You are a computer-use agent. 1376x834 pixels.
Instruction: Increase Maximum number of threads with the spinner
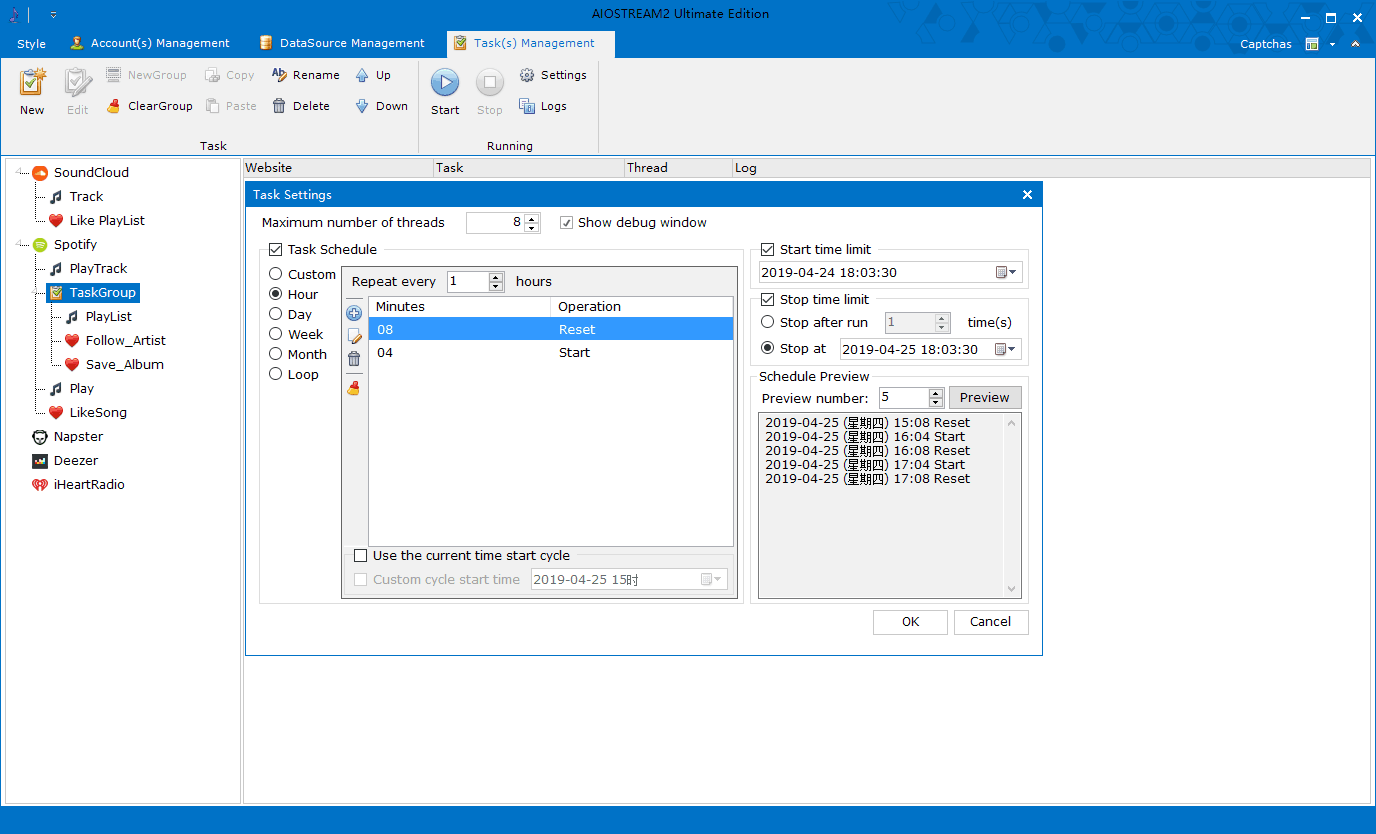pos(532,217)
